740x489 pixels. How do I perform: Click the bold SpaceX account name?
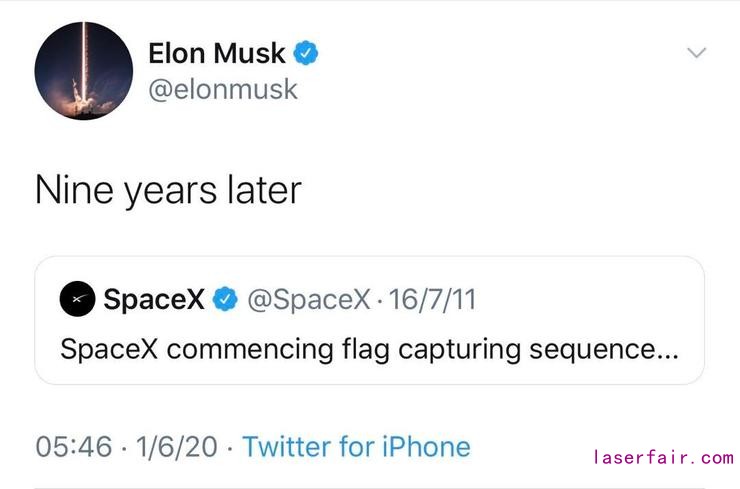[154, 299]
